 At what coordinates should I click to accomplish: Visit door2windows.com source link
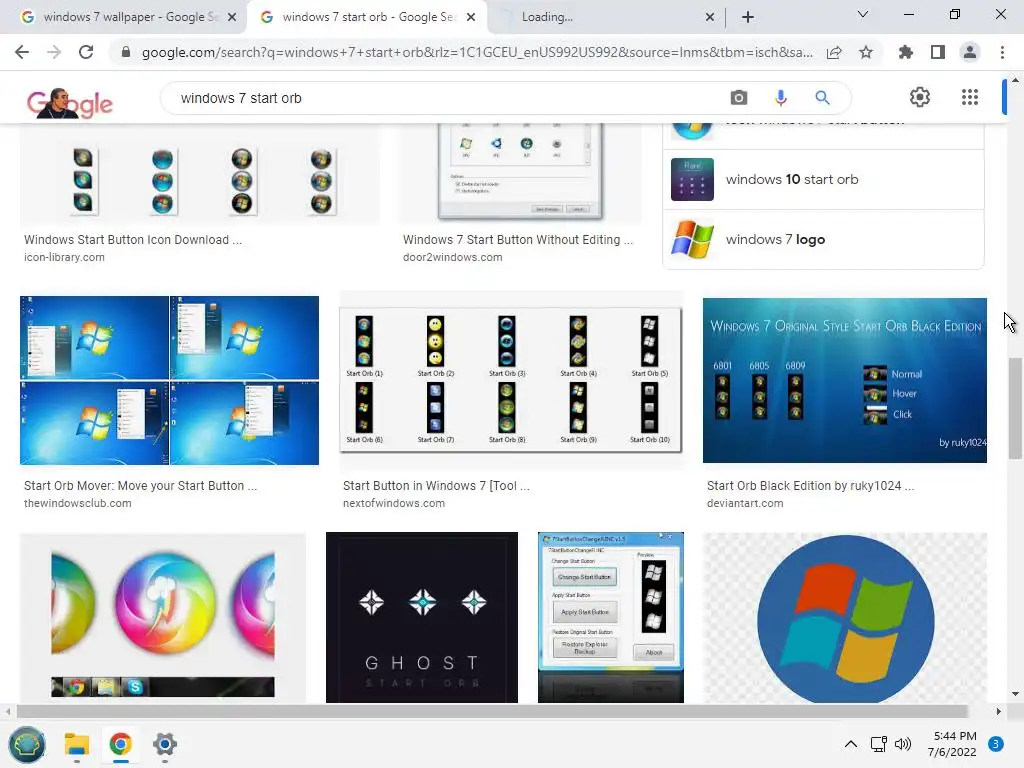click(x=453, y=257)
